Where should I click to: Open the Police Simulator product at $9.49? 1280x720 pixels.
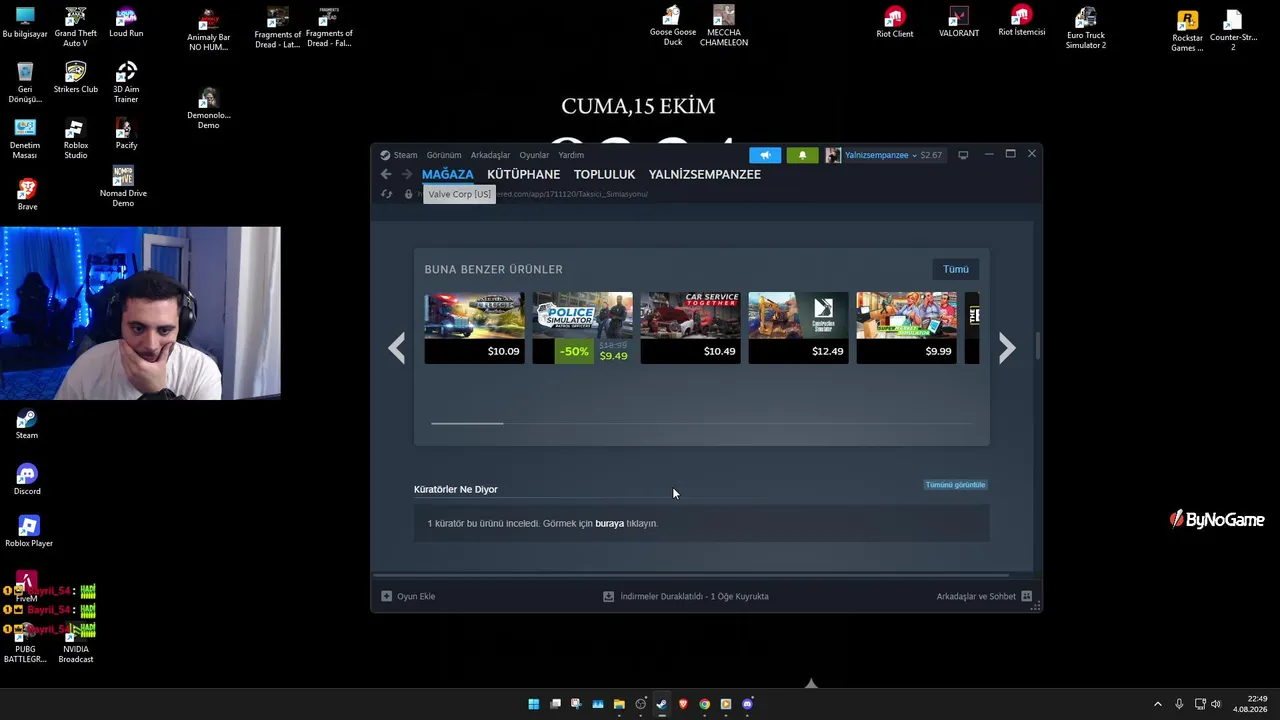(582, 328)
